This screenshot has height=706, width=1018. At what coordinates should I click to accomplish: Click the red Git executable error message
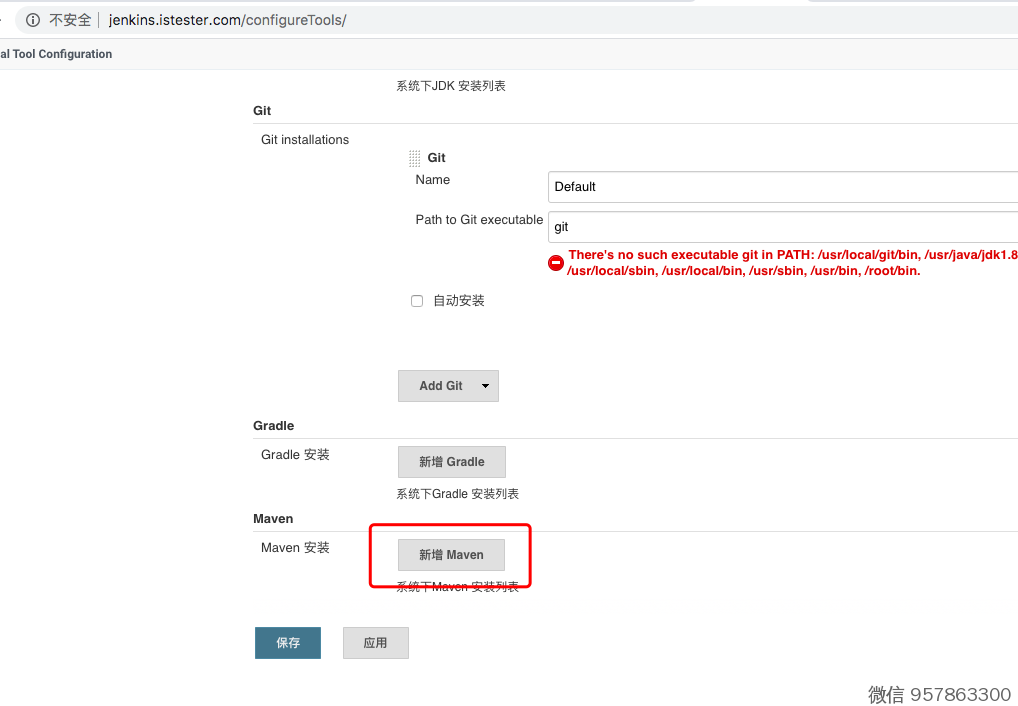[x=790, y=263]
